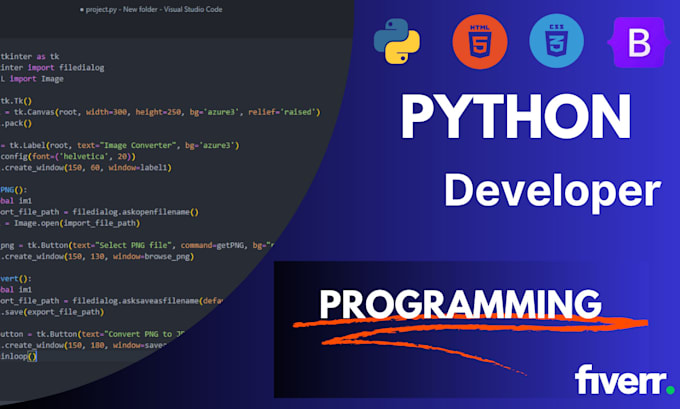This screenshot has width=680, height=409.
Task: Click the Image.open(import_file_path) line
Action: [70, 223]
